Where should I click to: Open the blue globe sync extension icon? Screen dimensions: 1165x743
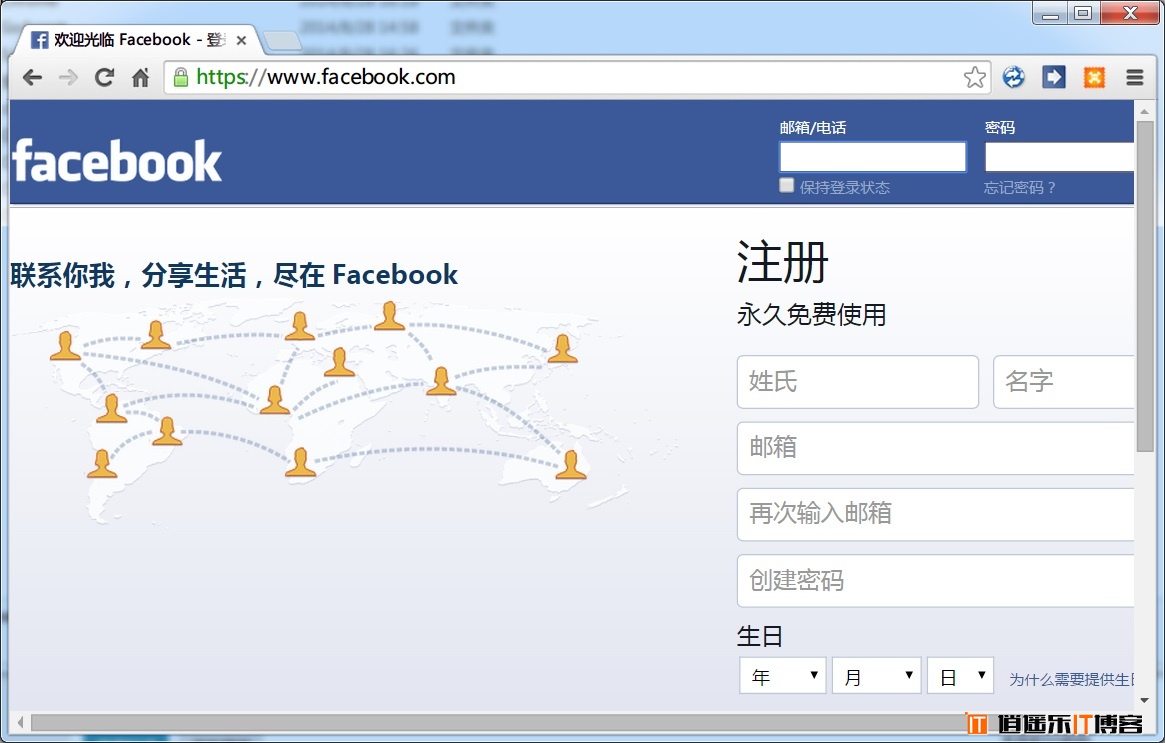pos(1013,77)
